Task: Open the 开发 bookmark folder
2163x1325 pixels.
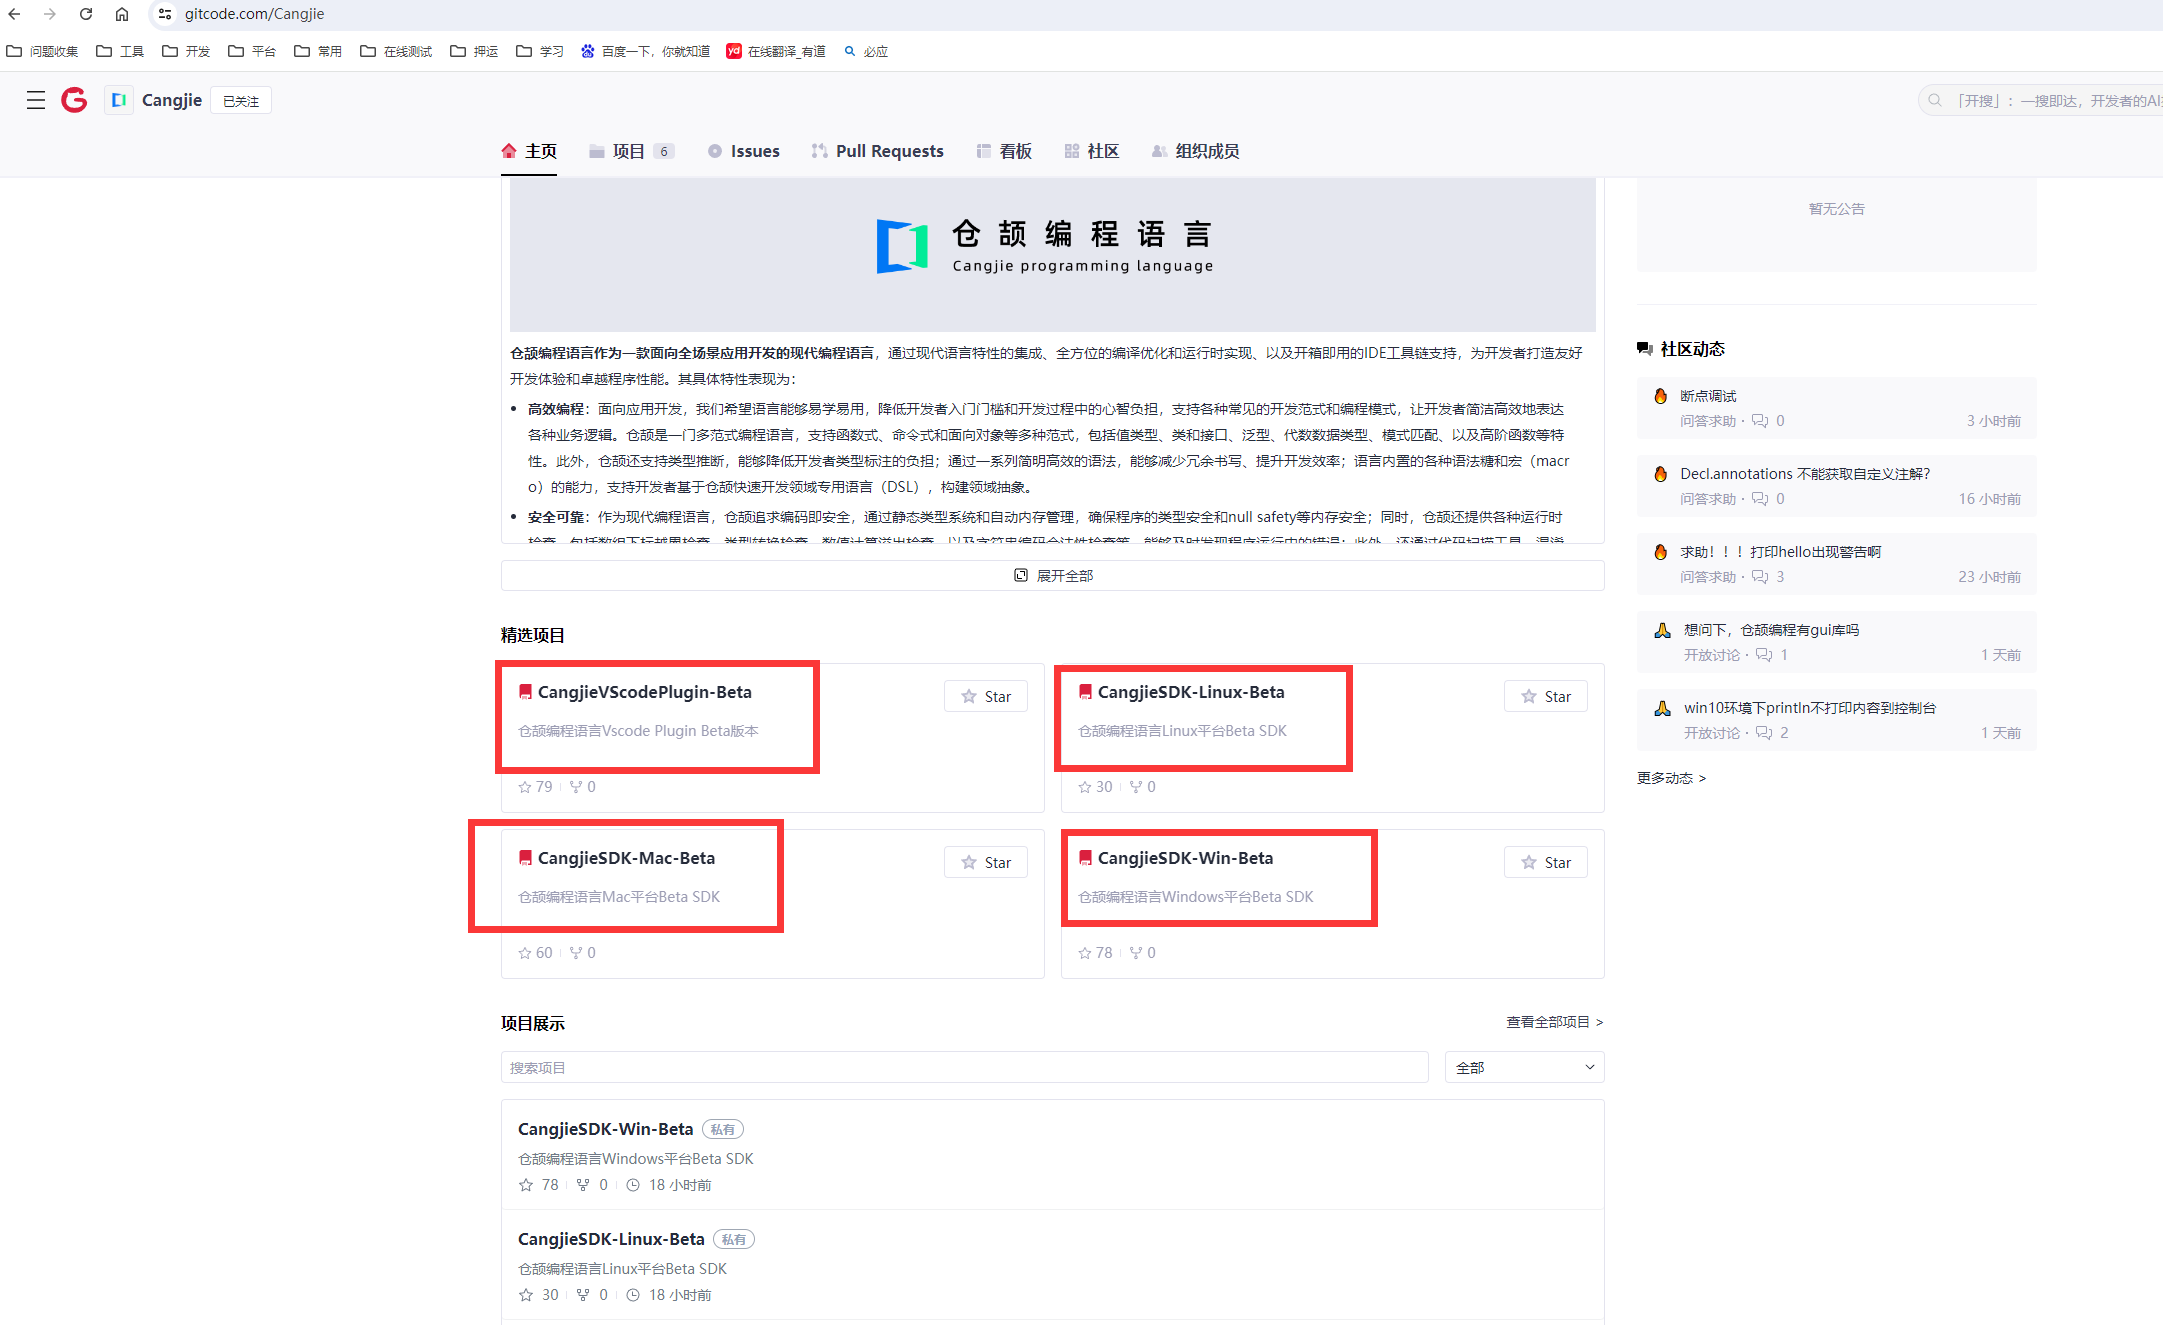Action: pos(186,51)
